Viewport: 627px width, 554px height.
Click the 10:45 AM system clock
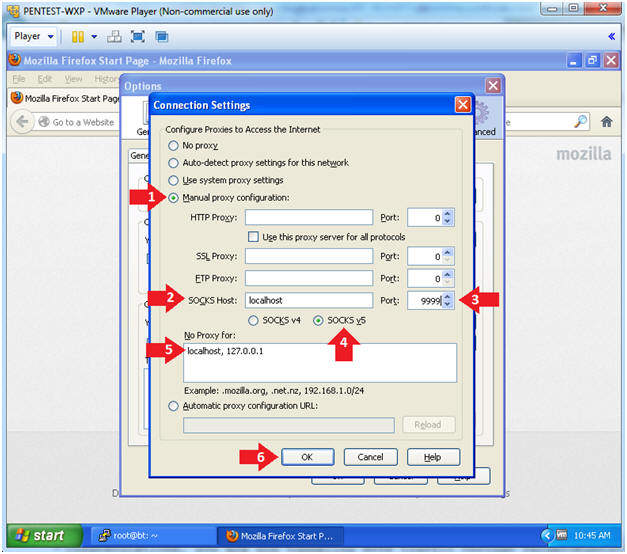click(x=592, y=535)
